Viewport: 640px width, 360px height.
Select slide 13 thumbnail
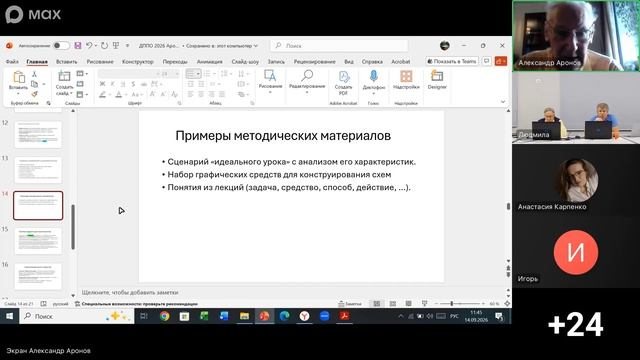(x=38, y=170)
